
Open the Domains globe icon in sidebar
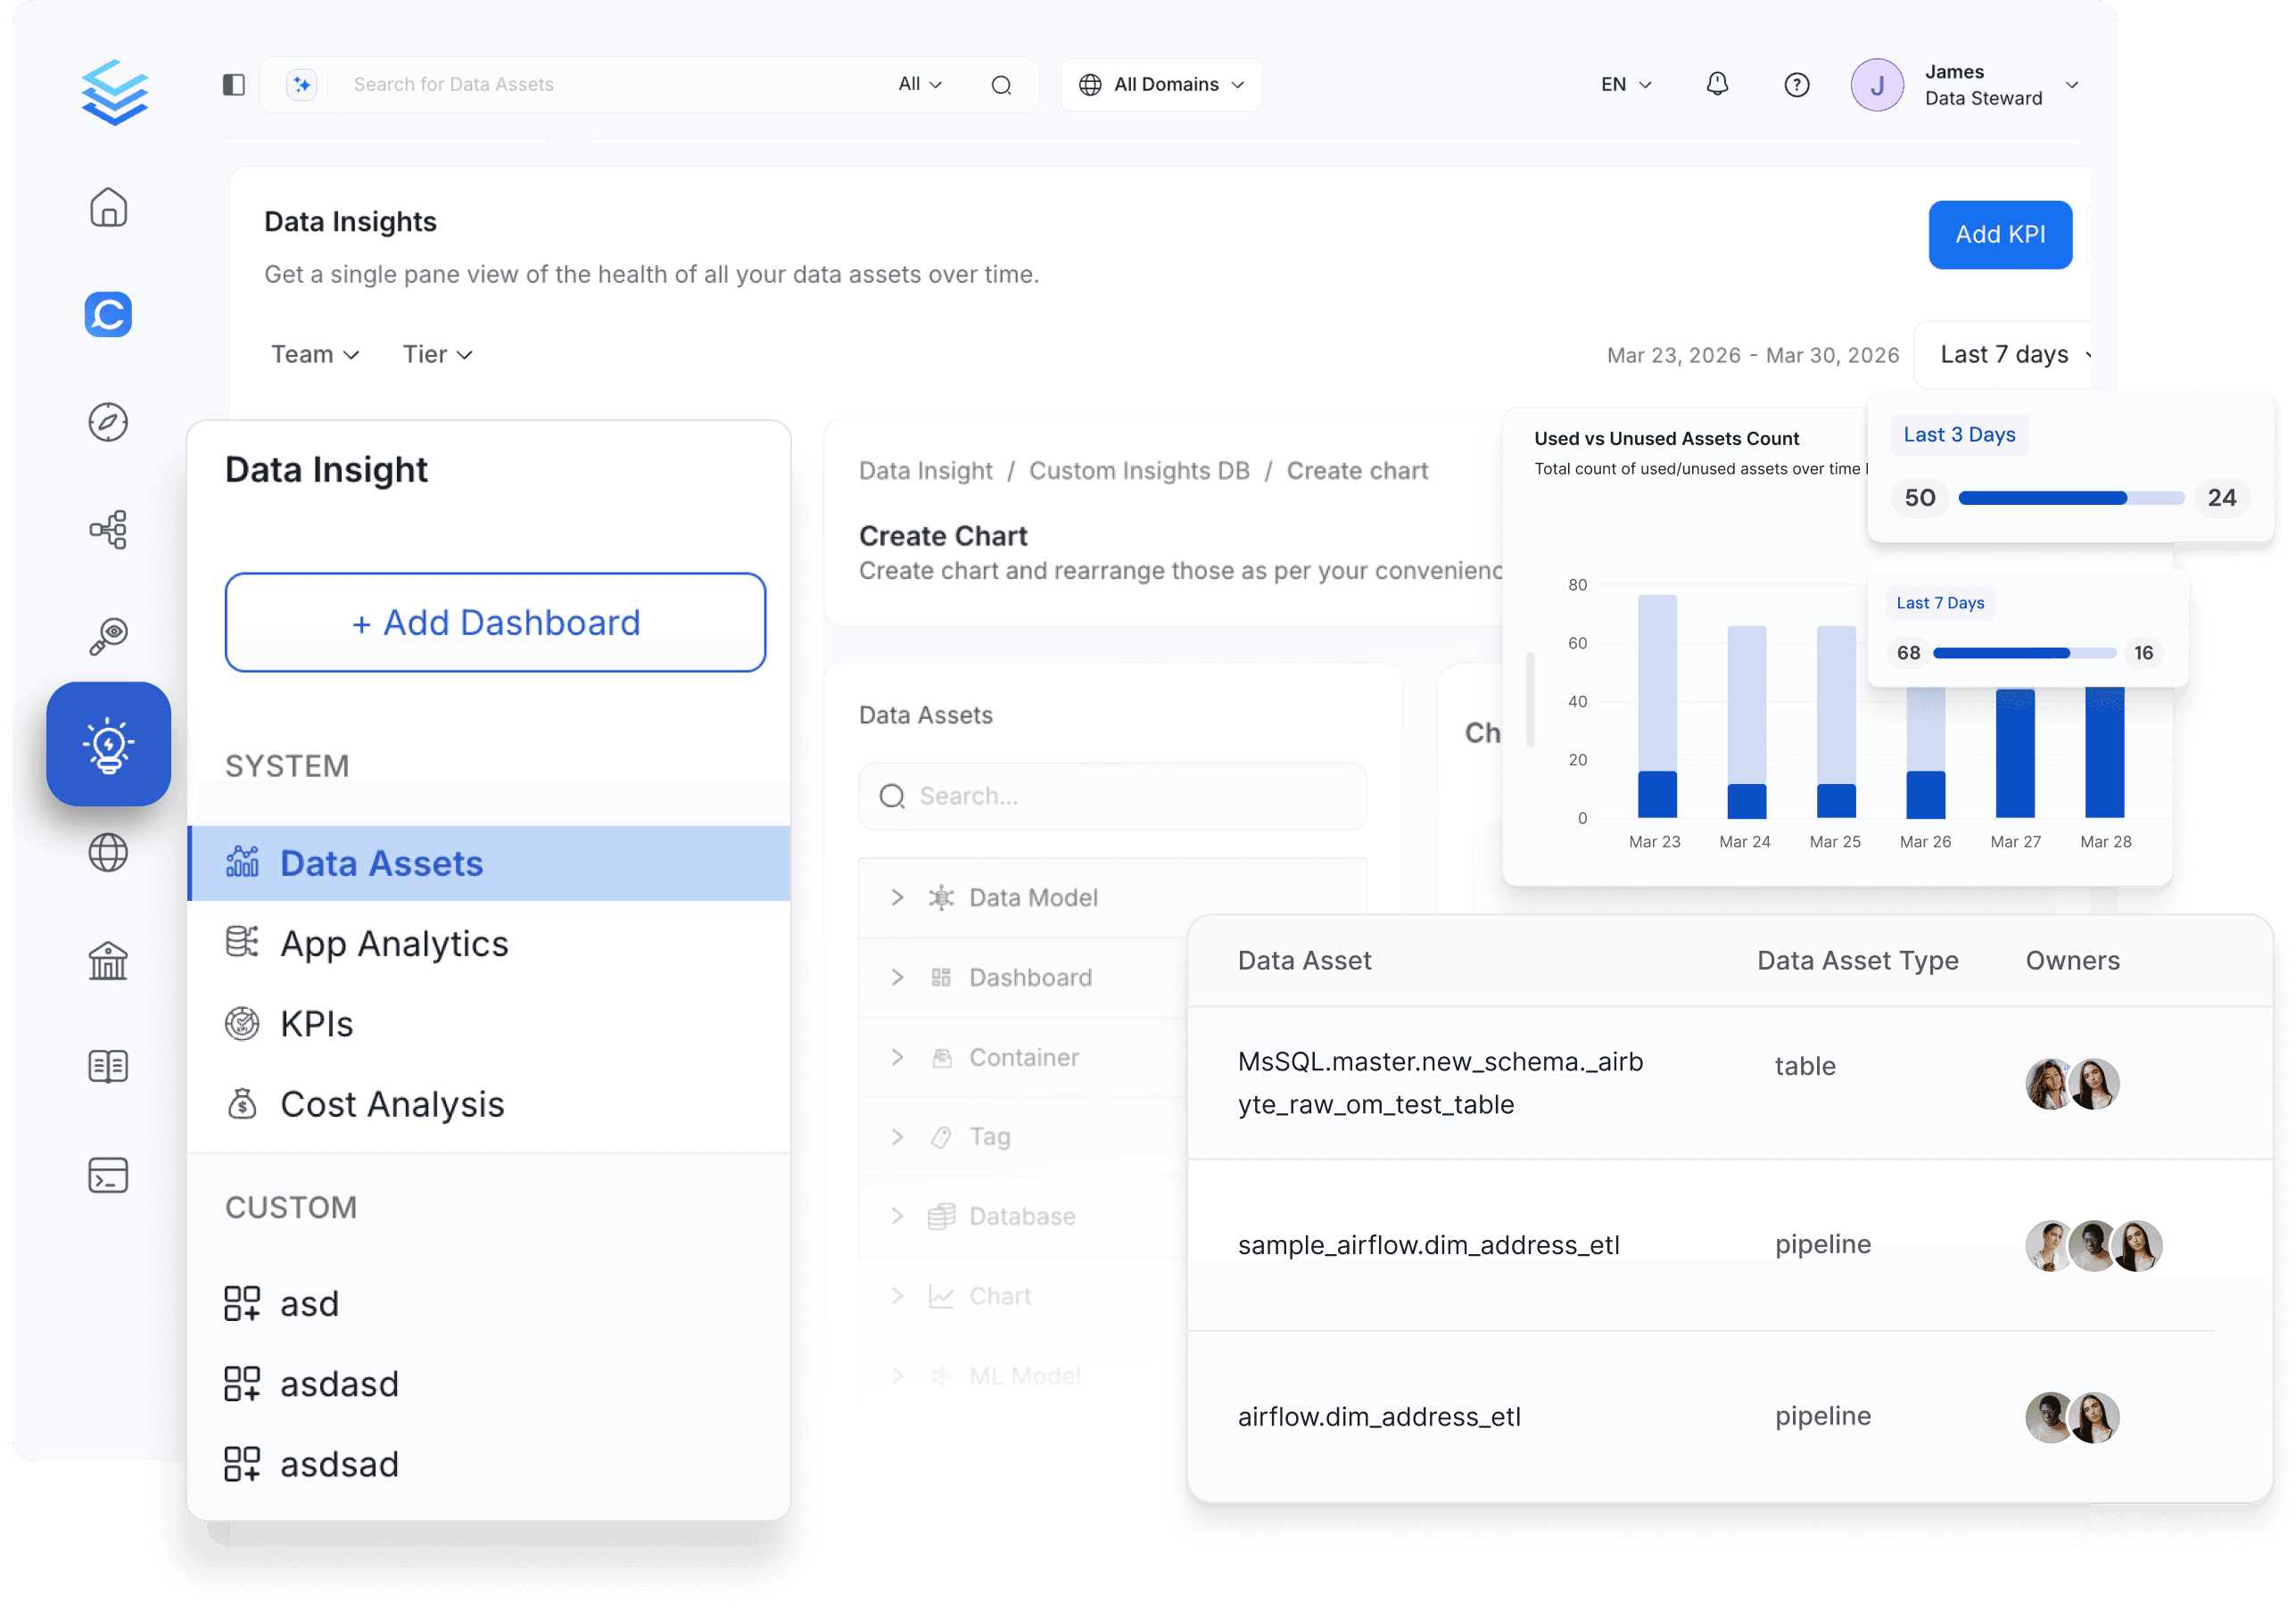[x=108, y=852]
